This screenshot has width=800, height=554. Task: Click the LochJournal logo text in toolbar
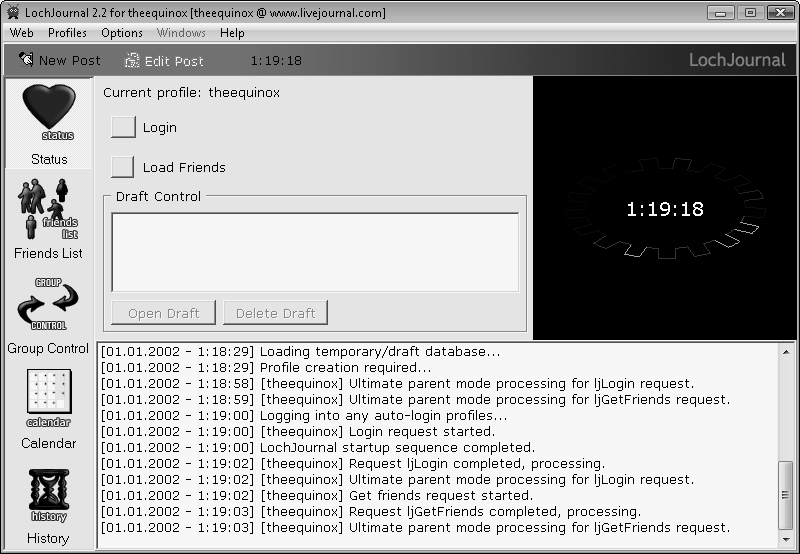(x=737, y=60)
